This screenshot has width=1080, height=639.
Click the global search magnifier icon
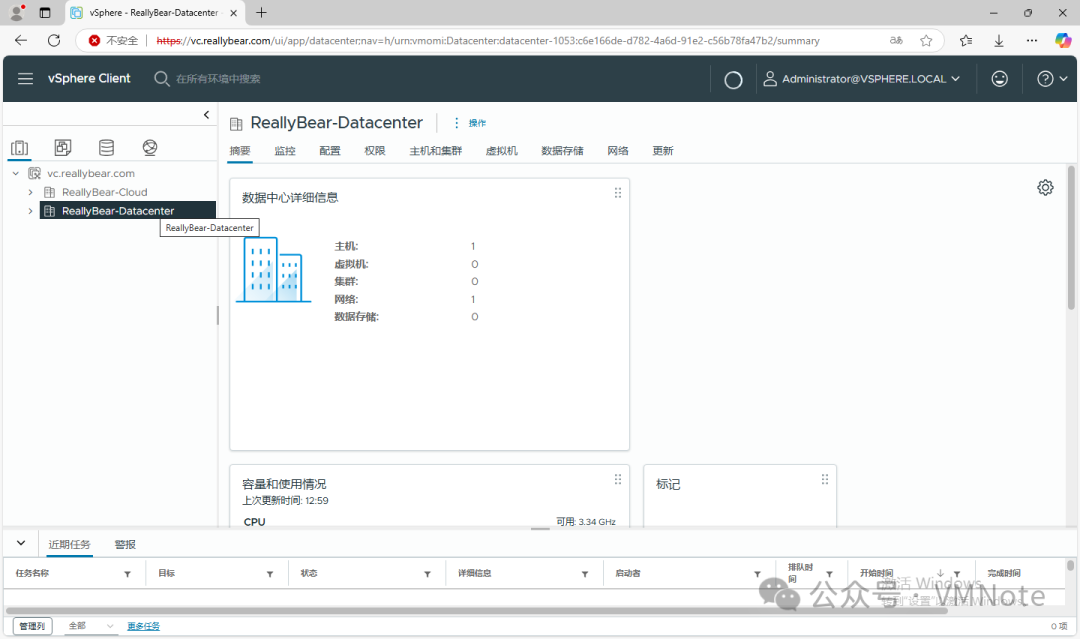(x=161, y=78)
